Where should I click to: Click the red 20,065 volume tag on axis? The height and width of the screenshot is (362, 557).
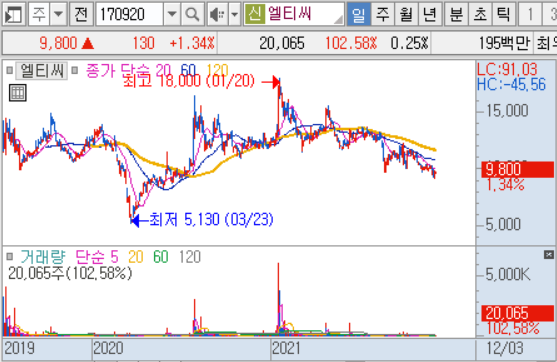(517, 313)
